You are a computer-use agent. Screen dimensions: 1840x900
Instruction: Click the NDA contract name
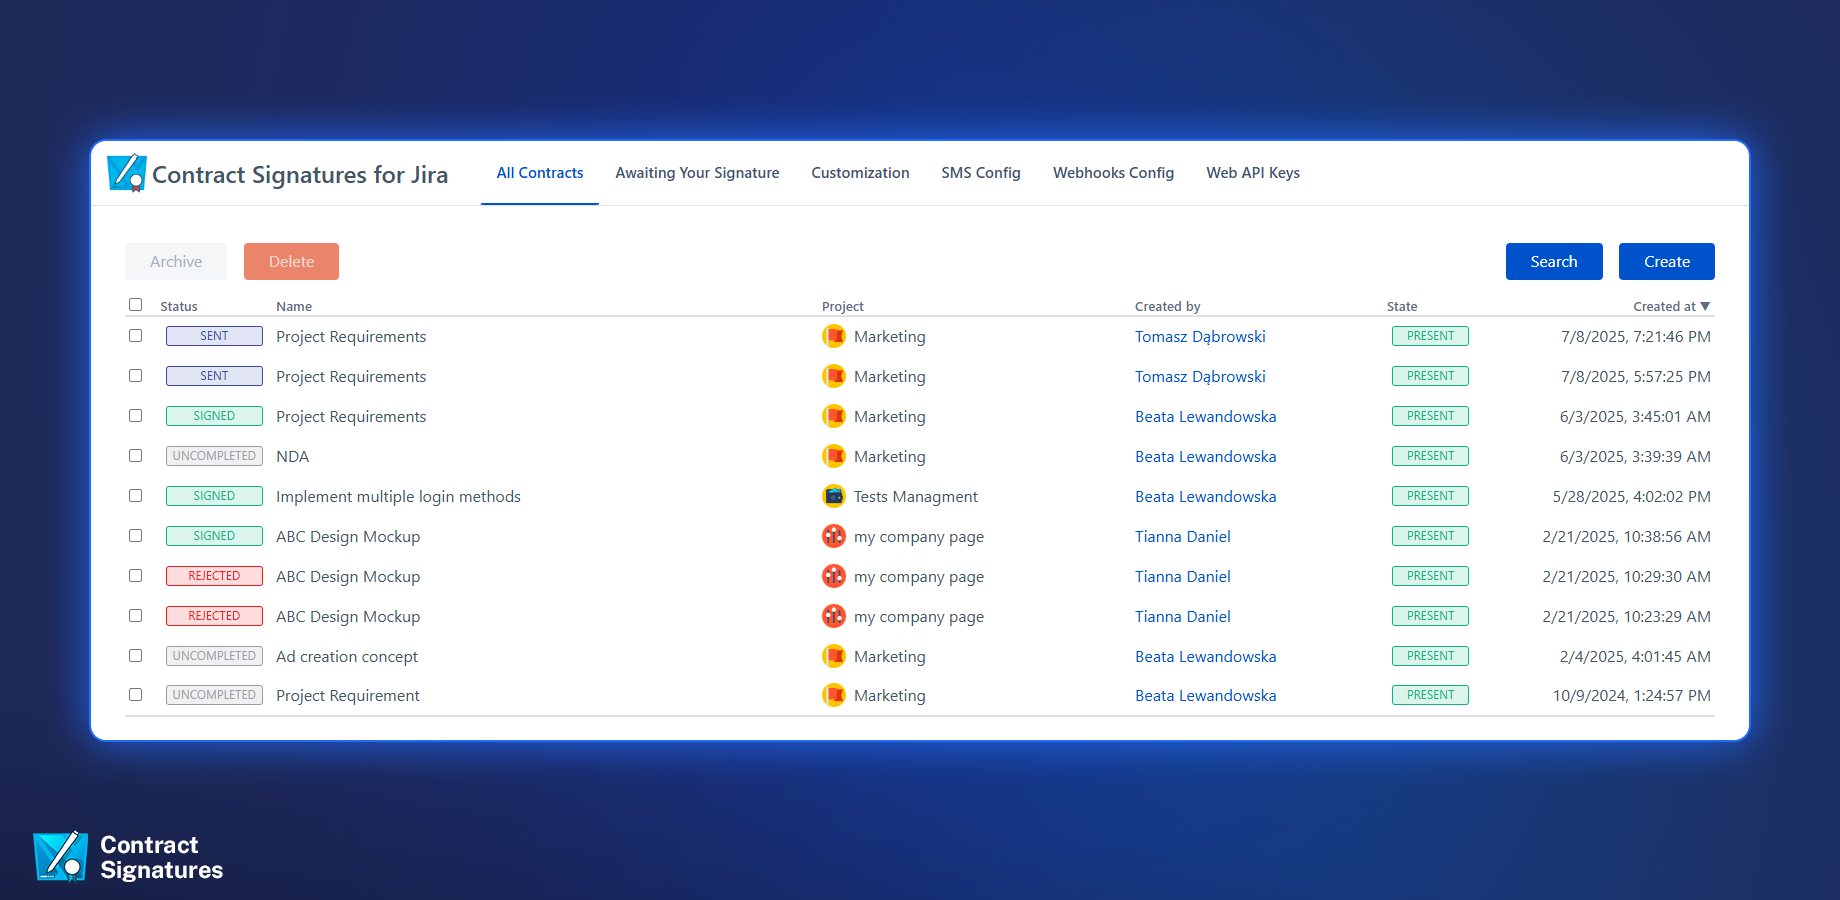tap(293, 456)
